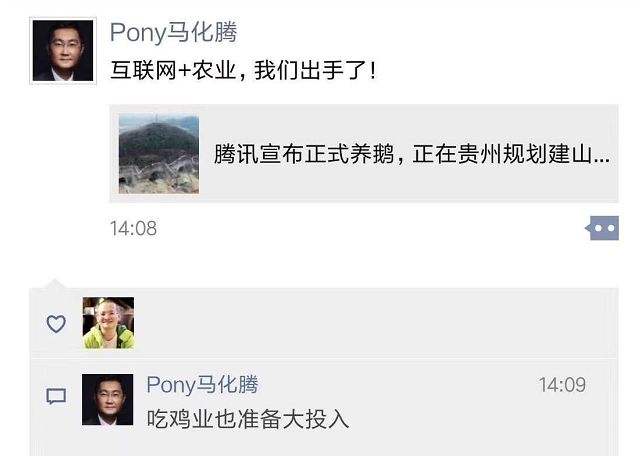Click the 14:08 post timestamp

(133, 229)
